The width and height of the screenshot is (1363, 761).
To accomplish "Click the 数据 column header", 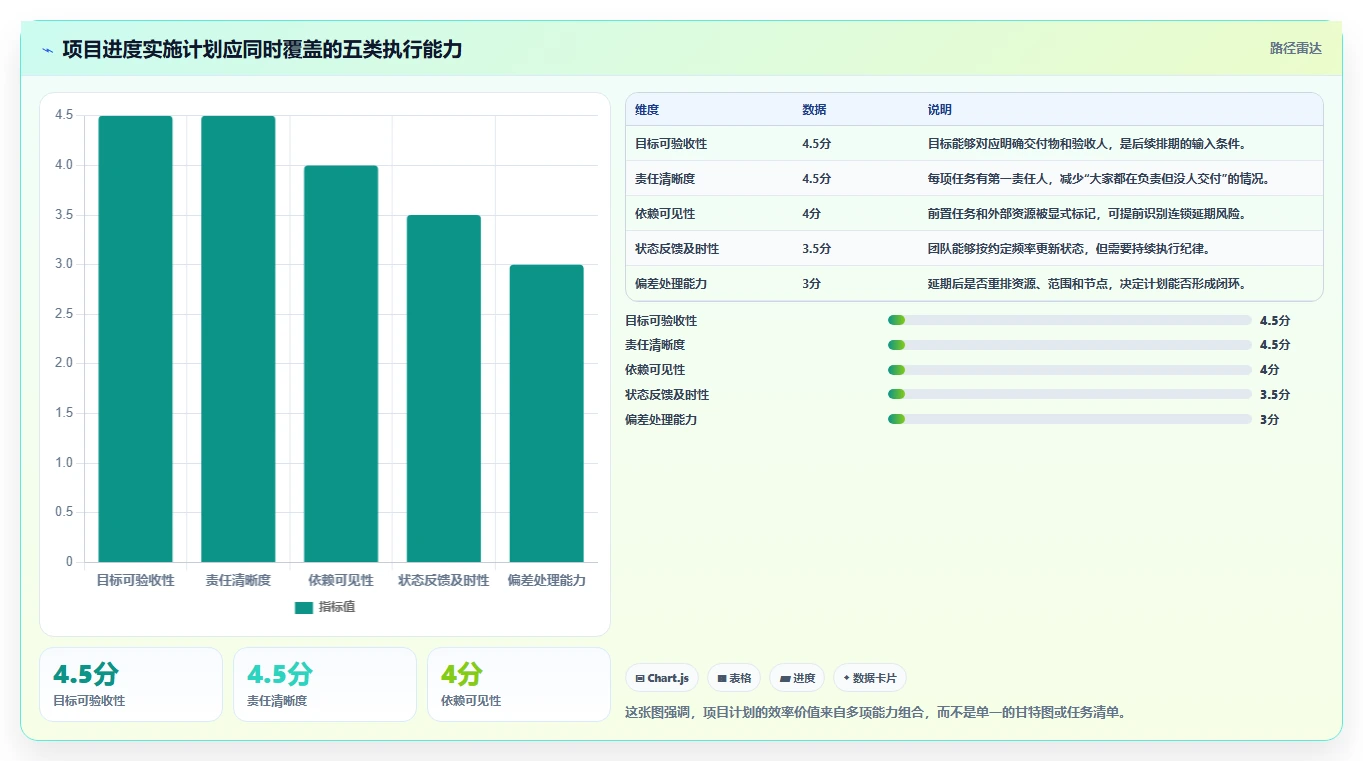I will click(814, 110).
